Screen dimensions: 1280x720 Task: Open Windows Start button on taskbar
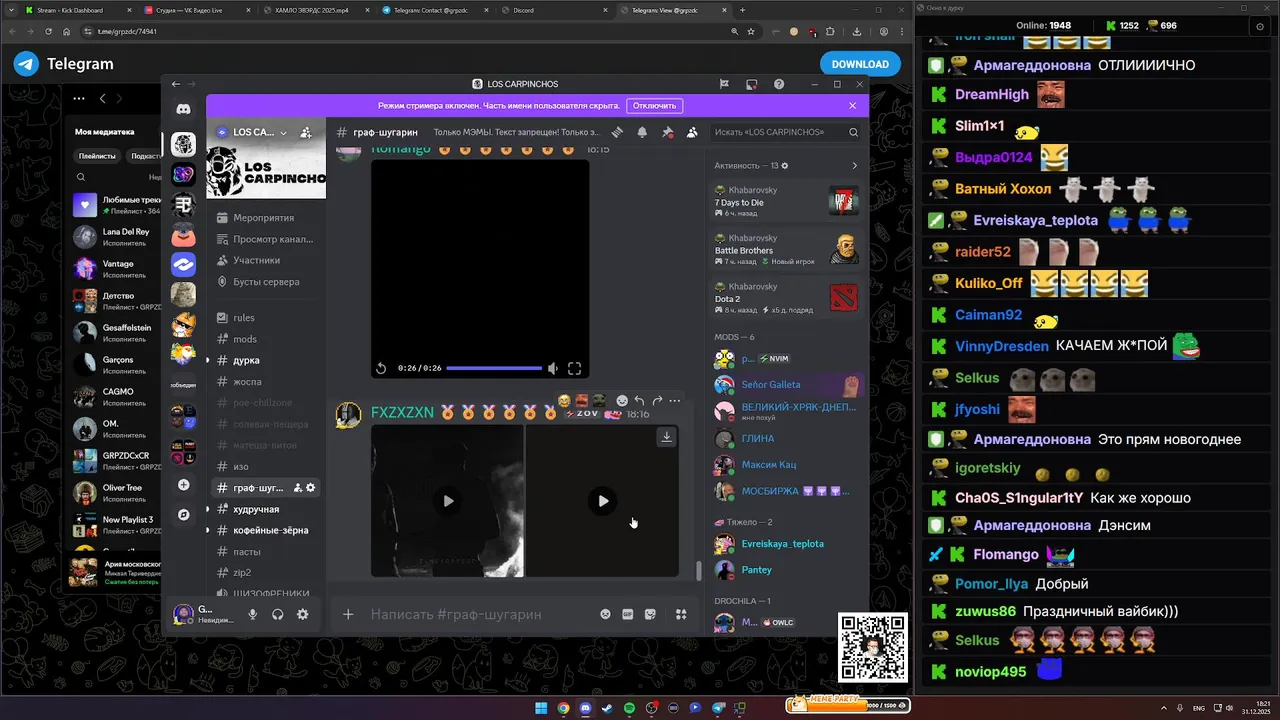pos(541,708)
